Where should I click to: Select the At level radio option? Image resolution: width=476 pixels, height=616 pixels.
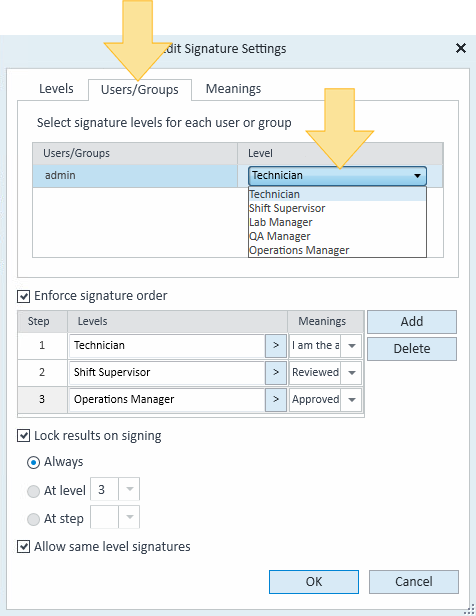click(33, 491)
